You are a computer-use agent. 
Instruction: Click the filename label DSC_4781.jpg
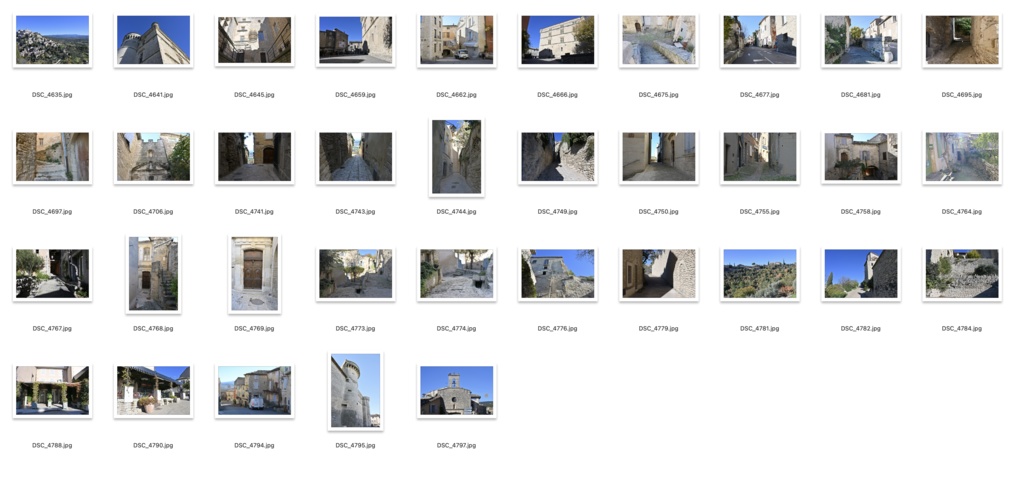click(760, 328)
